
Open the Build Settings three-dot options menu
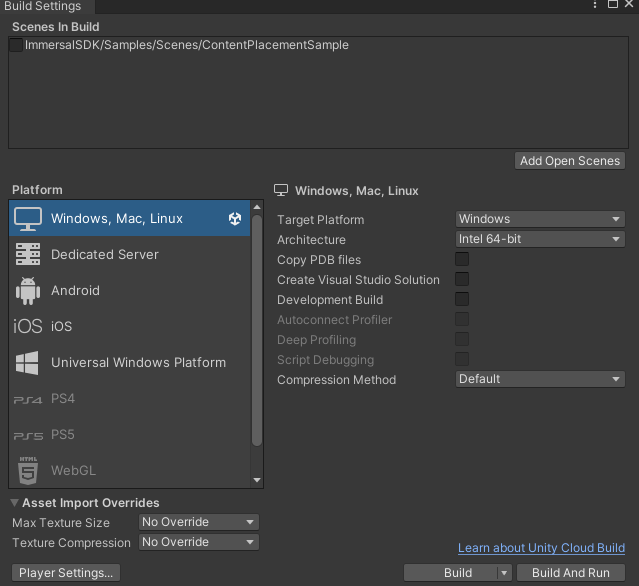click(595, 4)
